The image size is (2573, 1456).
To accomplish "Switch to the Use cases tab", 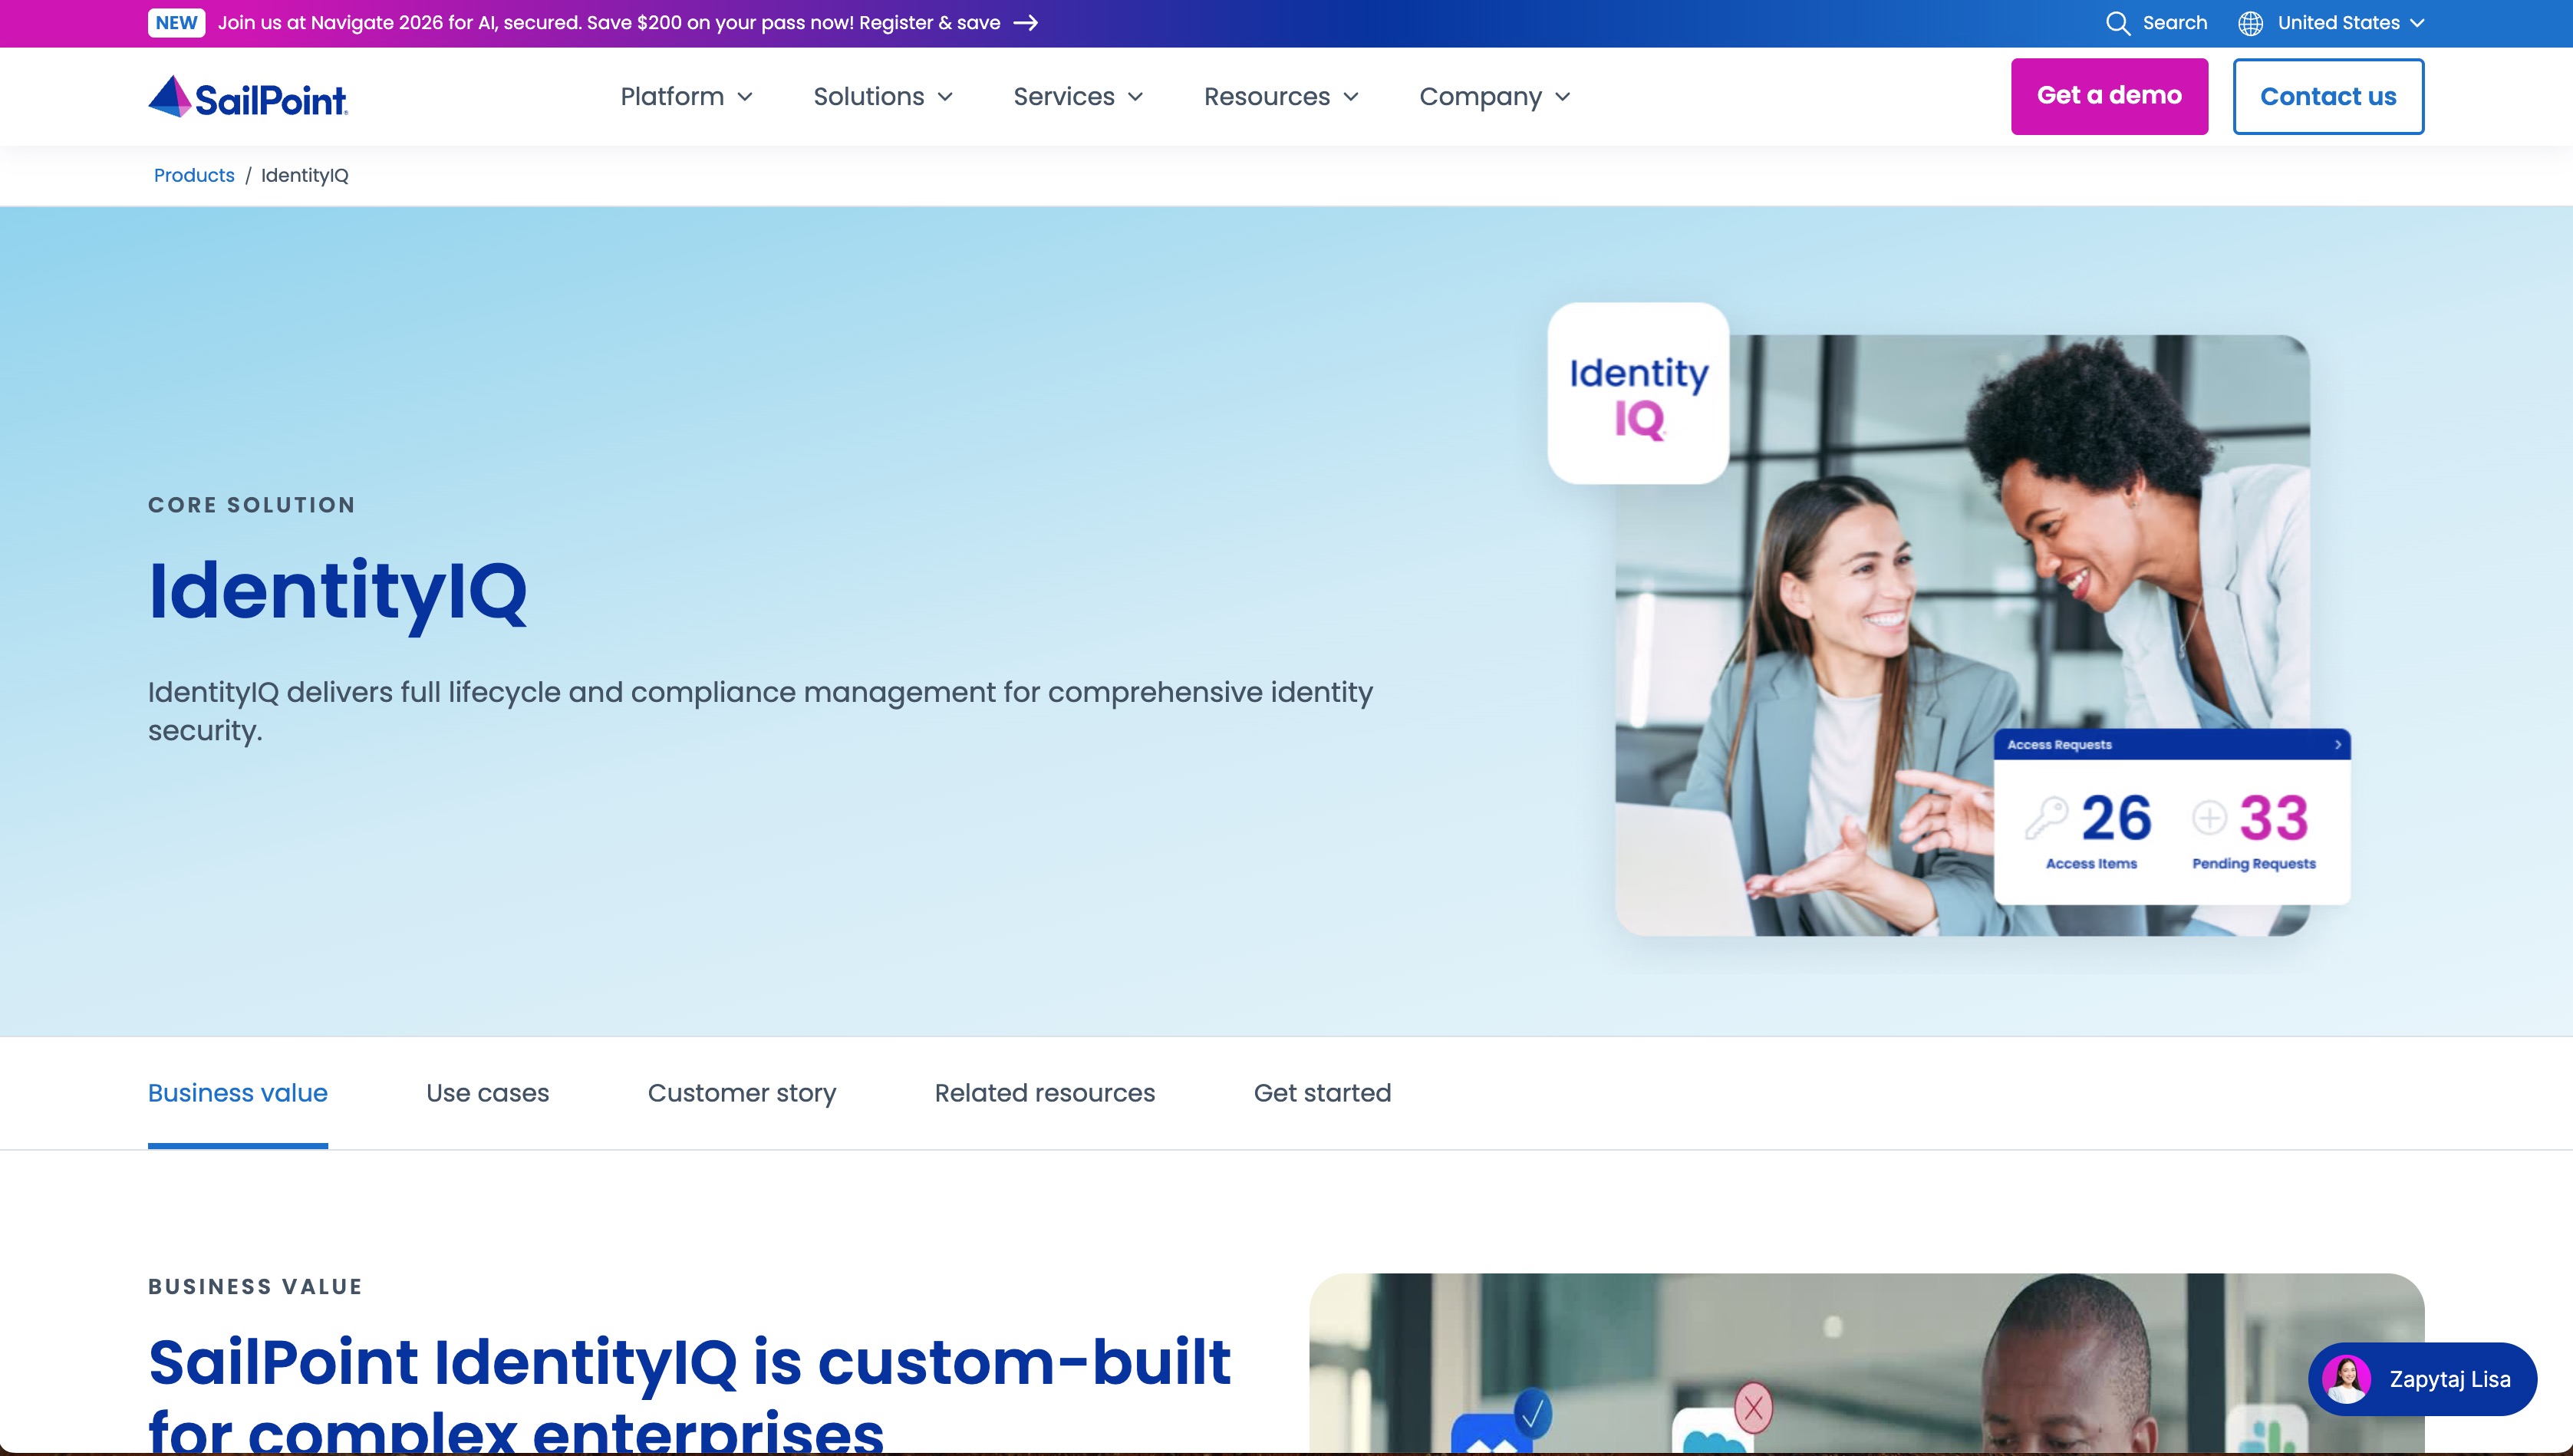I will [488, 1093].
